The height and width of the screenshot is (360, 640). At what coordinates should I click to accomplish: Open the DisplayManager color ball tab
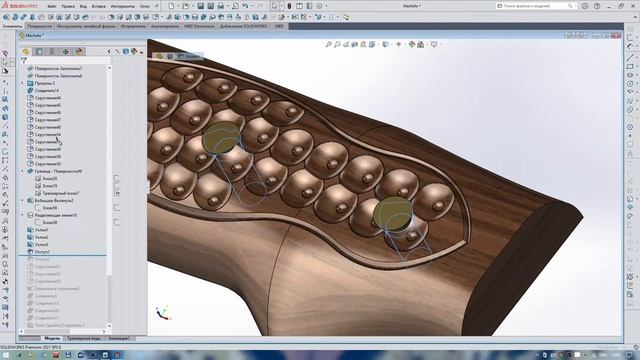[x=79, y=51]
